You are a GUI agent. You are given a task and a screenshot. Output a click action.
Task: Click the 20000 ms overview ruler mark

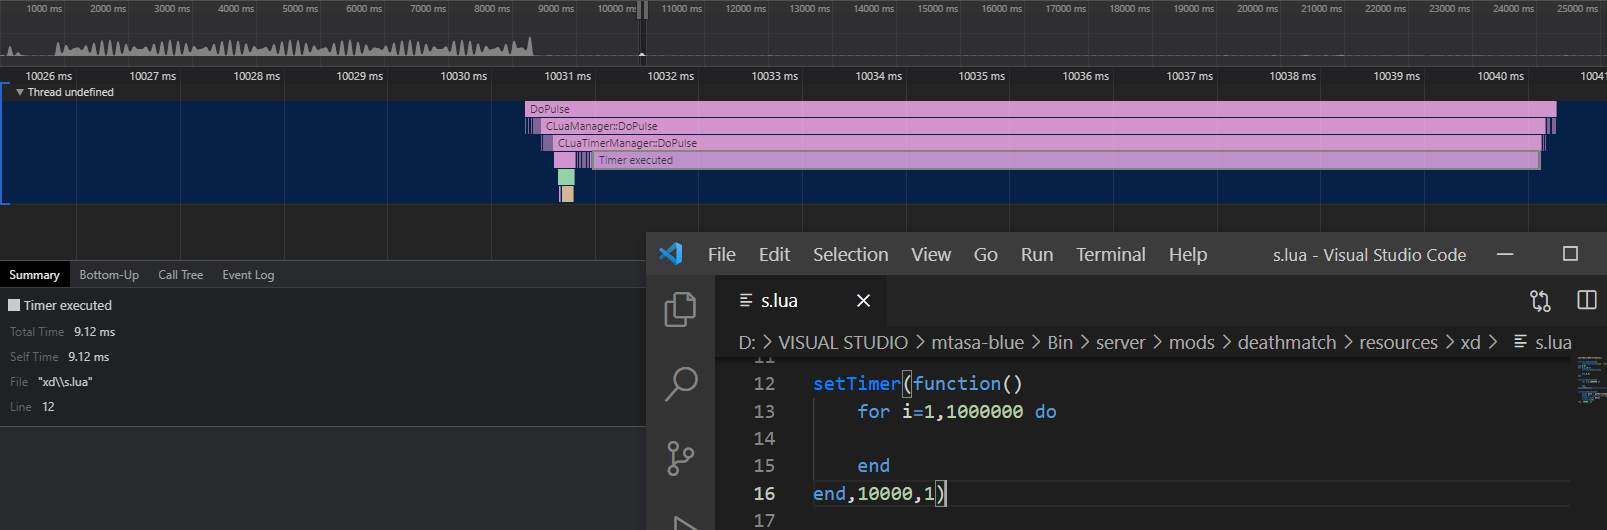click(1257, 8)
